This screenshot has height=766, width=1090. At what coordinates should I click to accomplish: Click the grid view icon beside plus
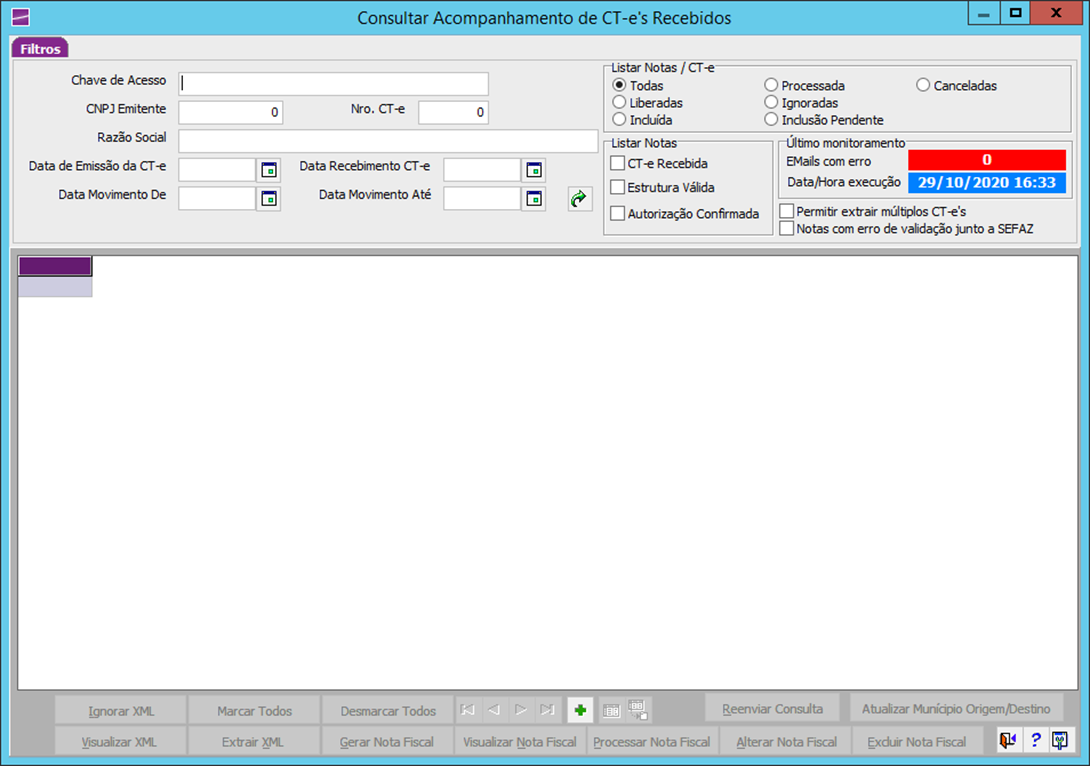click(x=612, y=711)
